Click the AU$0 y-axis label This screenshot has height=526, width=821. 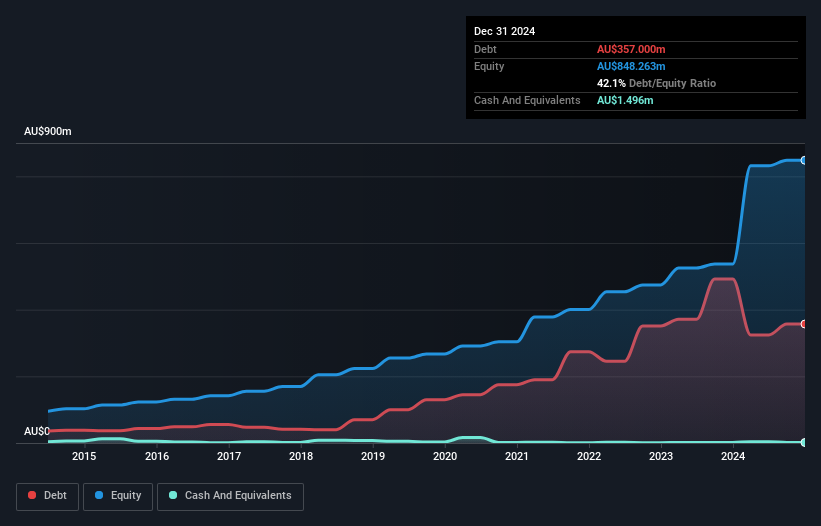point(37,431)
